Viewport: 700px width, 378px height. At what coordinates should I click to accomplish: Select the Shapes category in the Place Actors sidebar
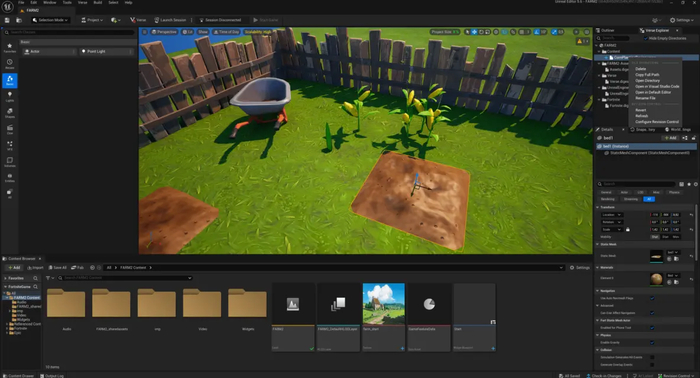pyautogui.click(x=9, y=112)
